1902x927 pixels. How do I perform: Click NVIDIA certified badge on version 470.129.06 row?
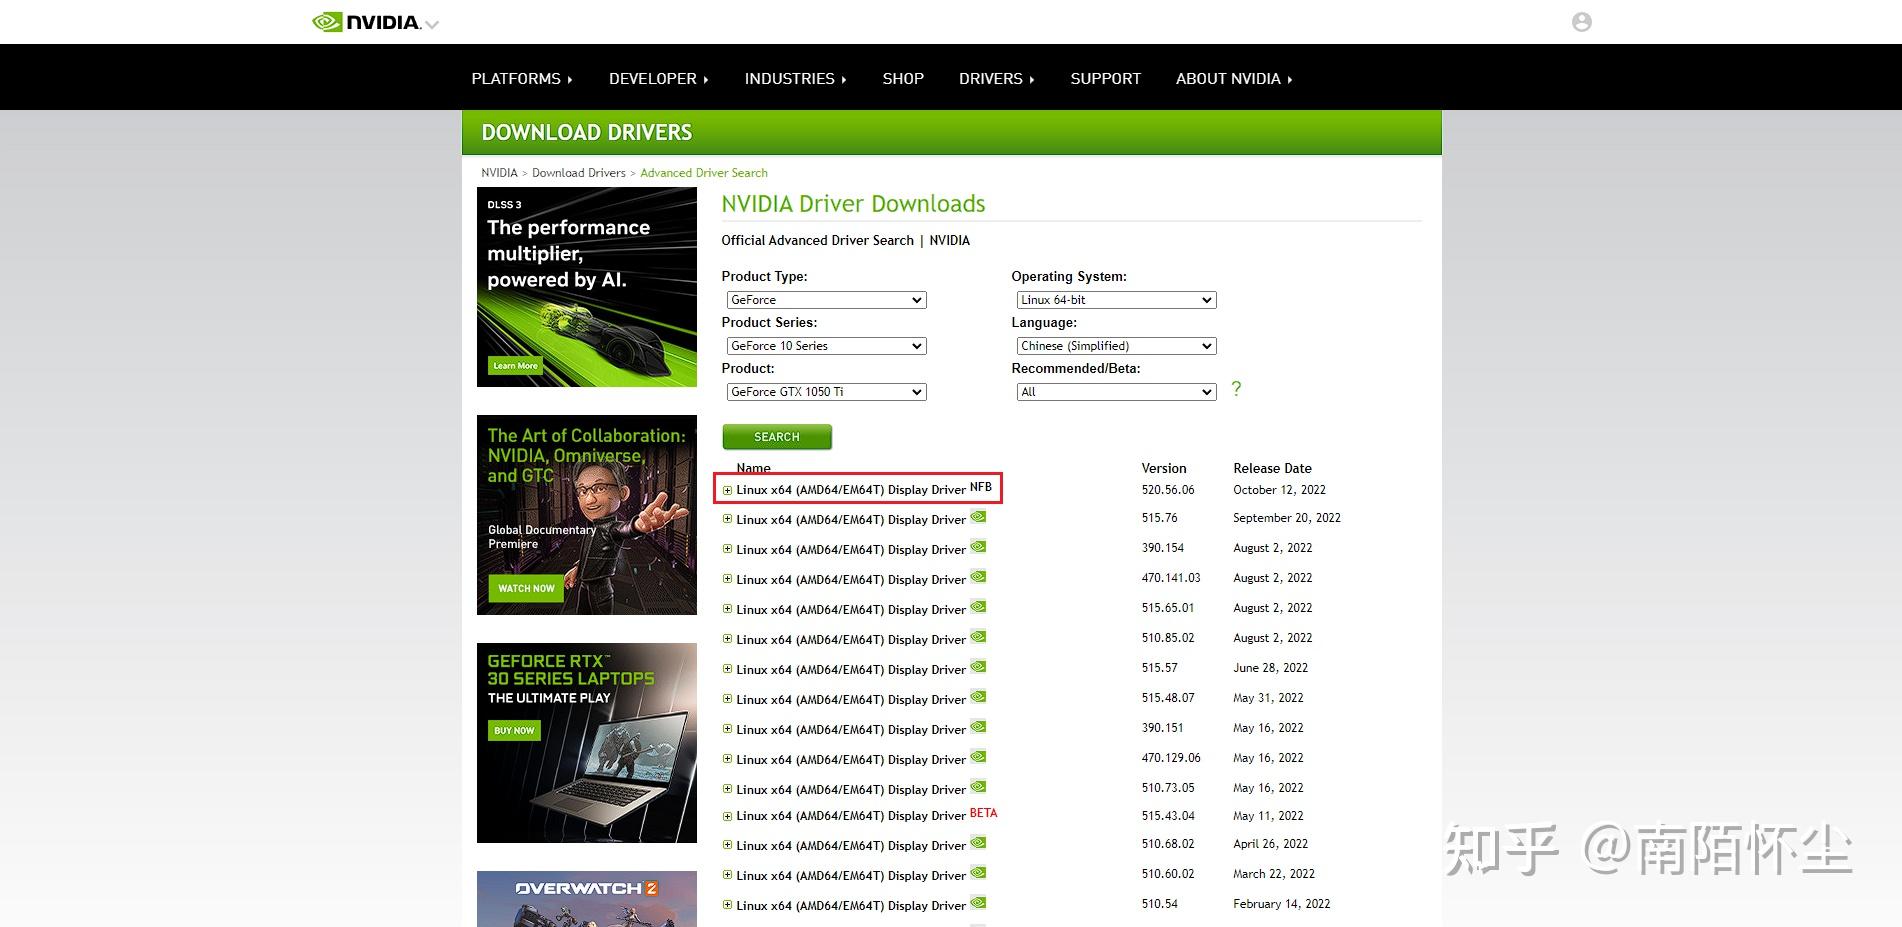click(978, 757)
